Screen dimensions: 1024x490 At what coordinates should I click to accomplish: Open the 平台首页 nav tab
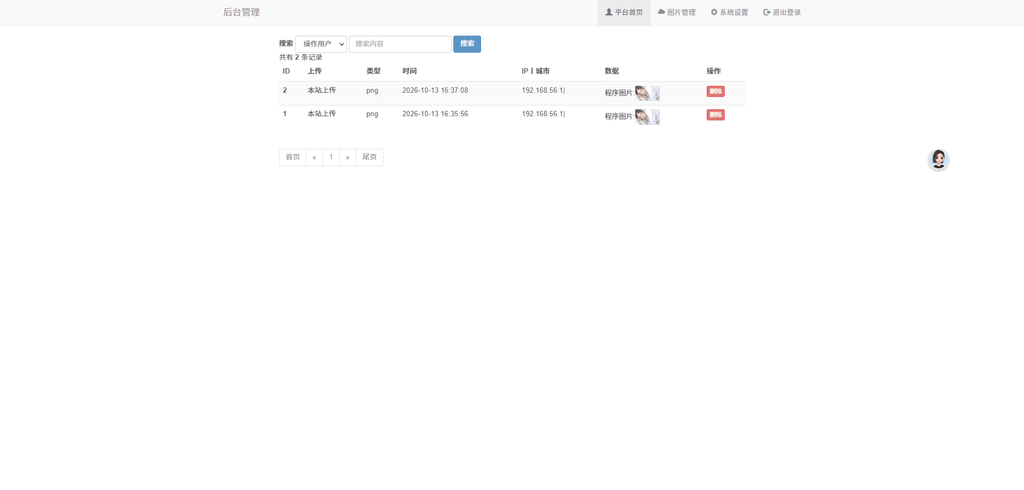click(x=624, y=12)
